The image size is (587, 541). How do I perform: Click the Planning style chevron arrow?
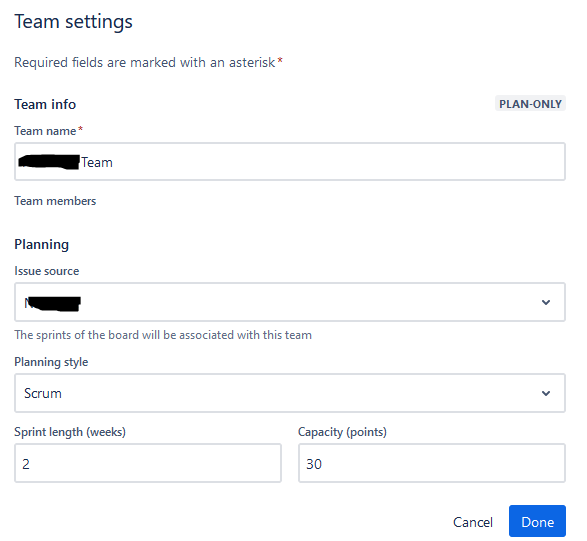(546, 393)
